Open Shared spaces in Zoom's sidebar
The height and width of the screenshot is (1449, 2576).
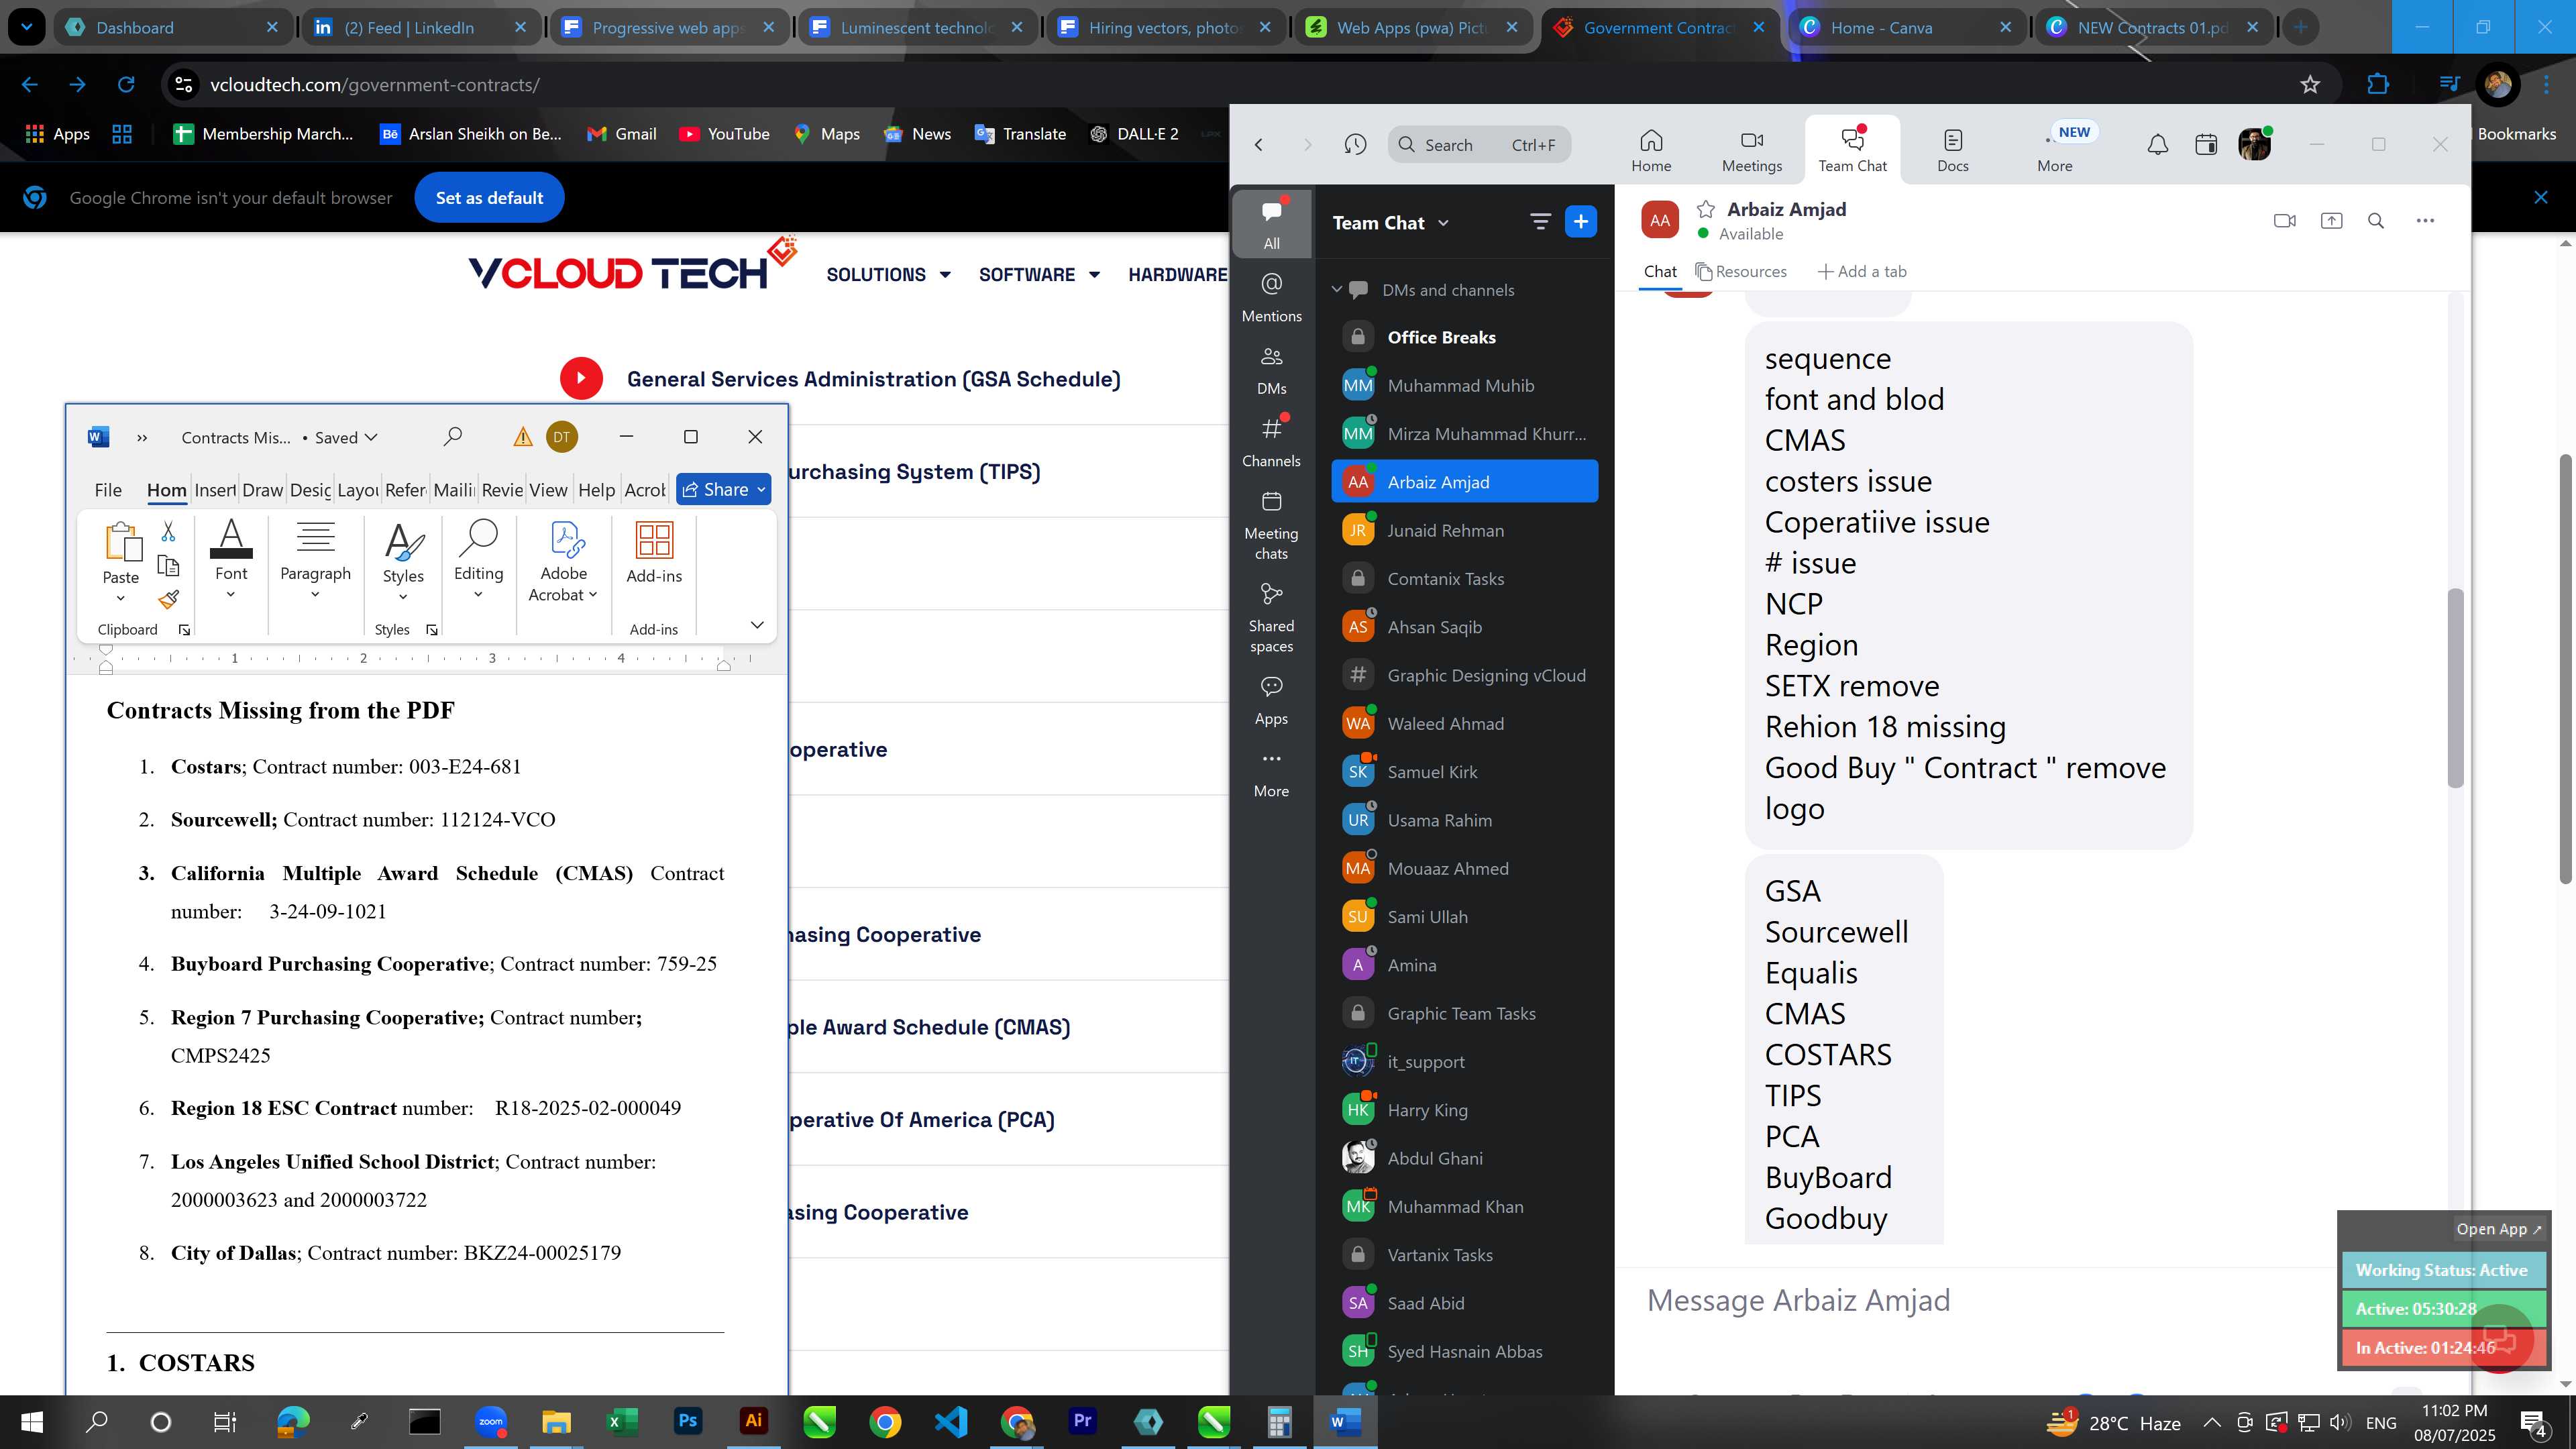[x=1271, y=618]
